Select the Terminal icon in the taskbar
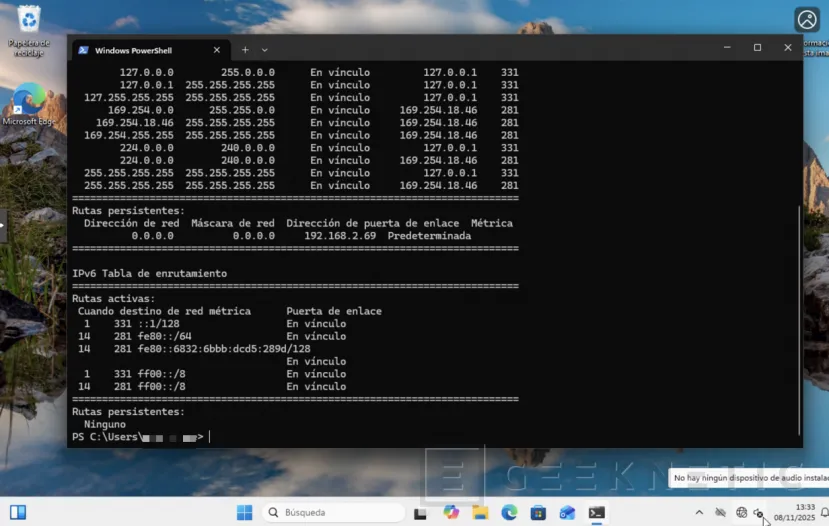 [596, 512]
